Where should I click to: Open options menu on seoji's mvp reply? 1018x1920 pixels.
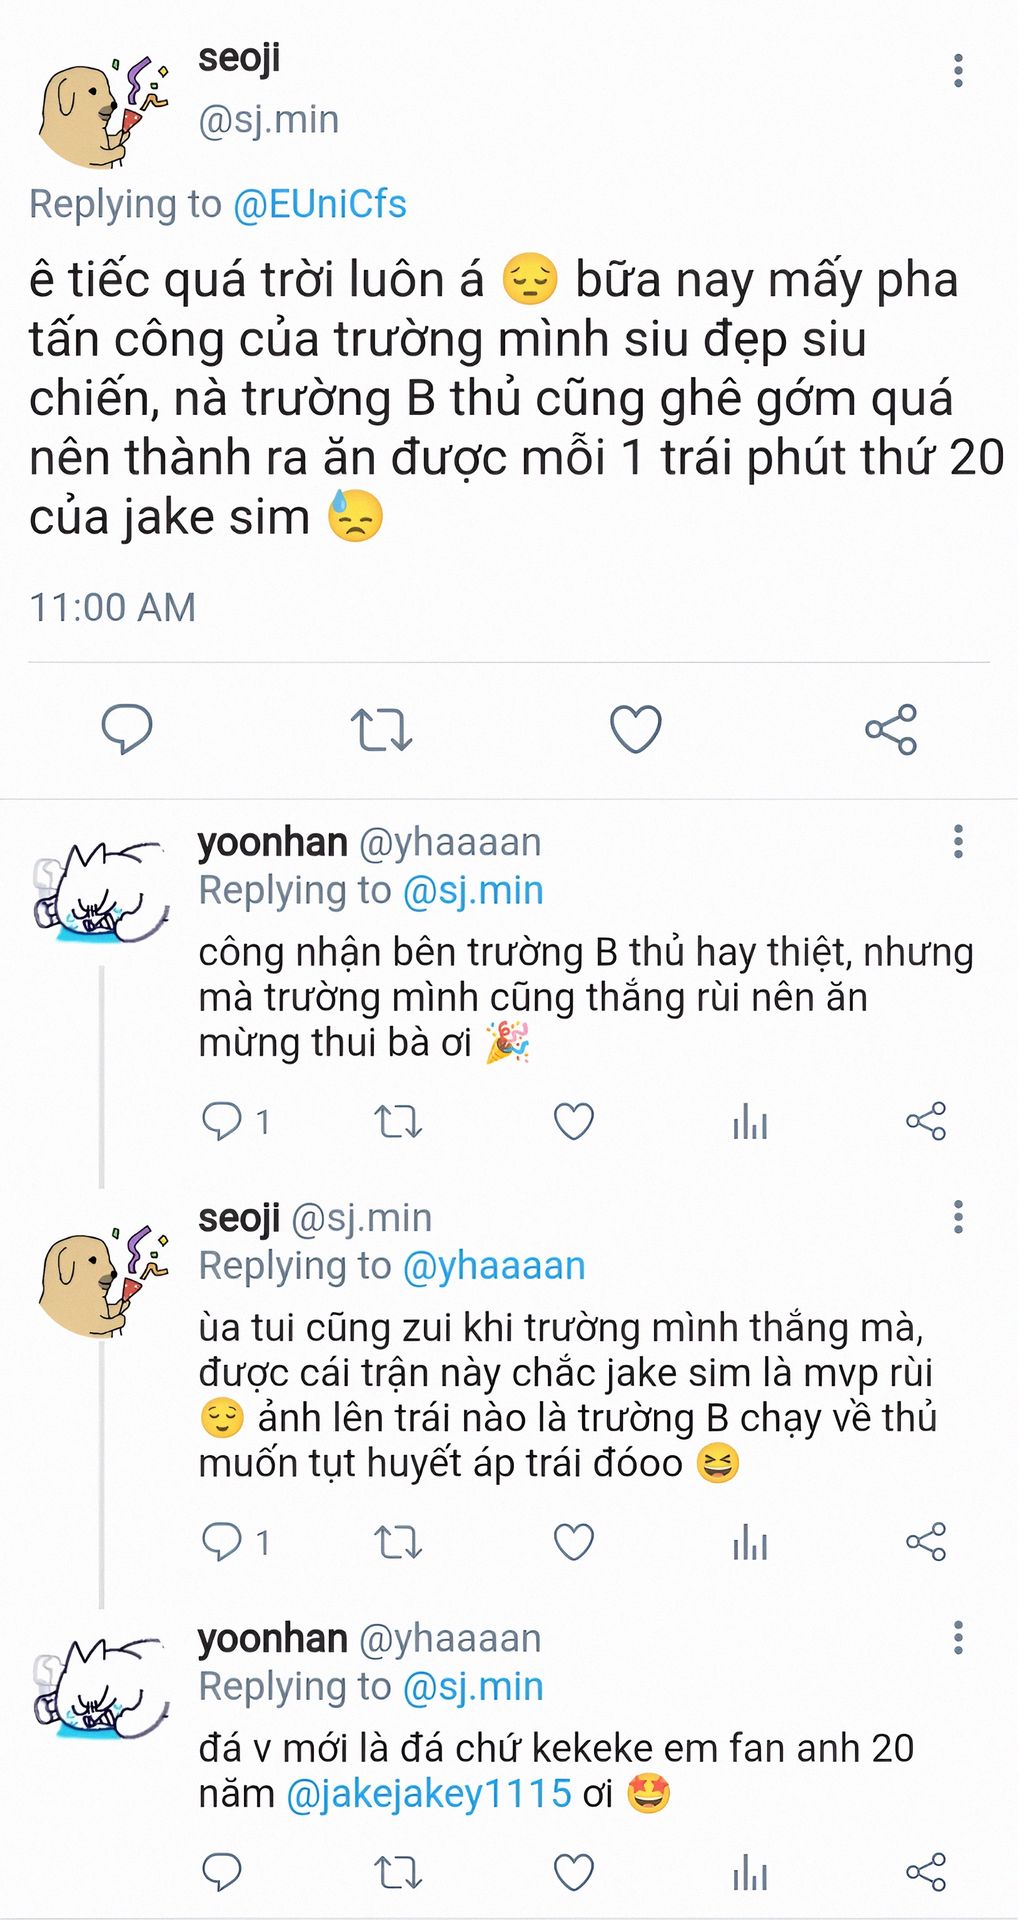coord(958,1217)
